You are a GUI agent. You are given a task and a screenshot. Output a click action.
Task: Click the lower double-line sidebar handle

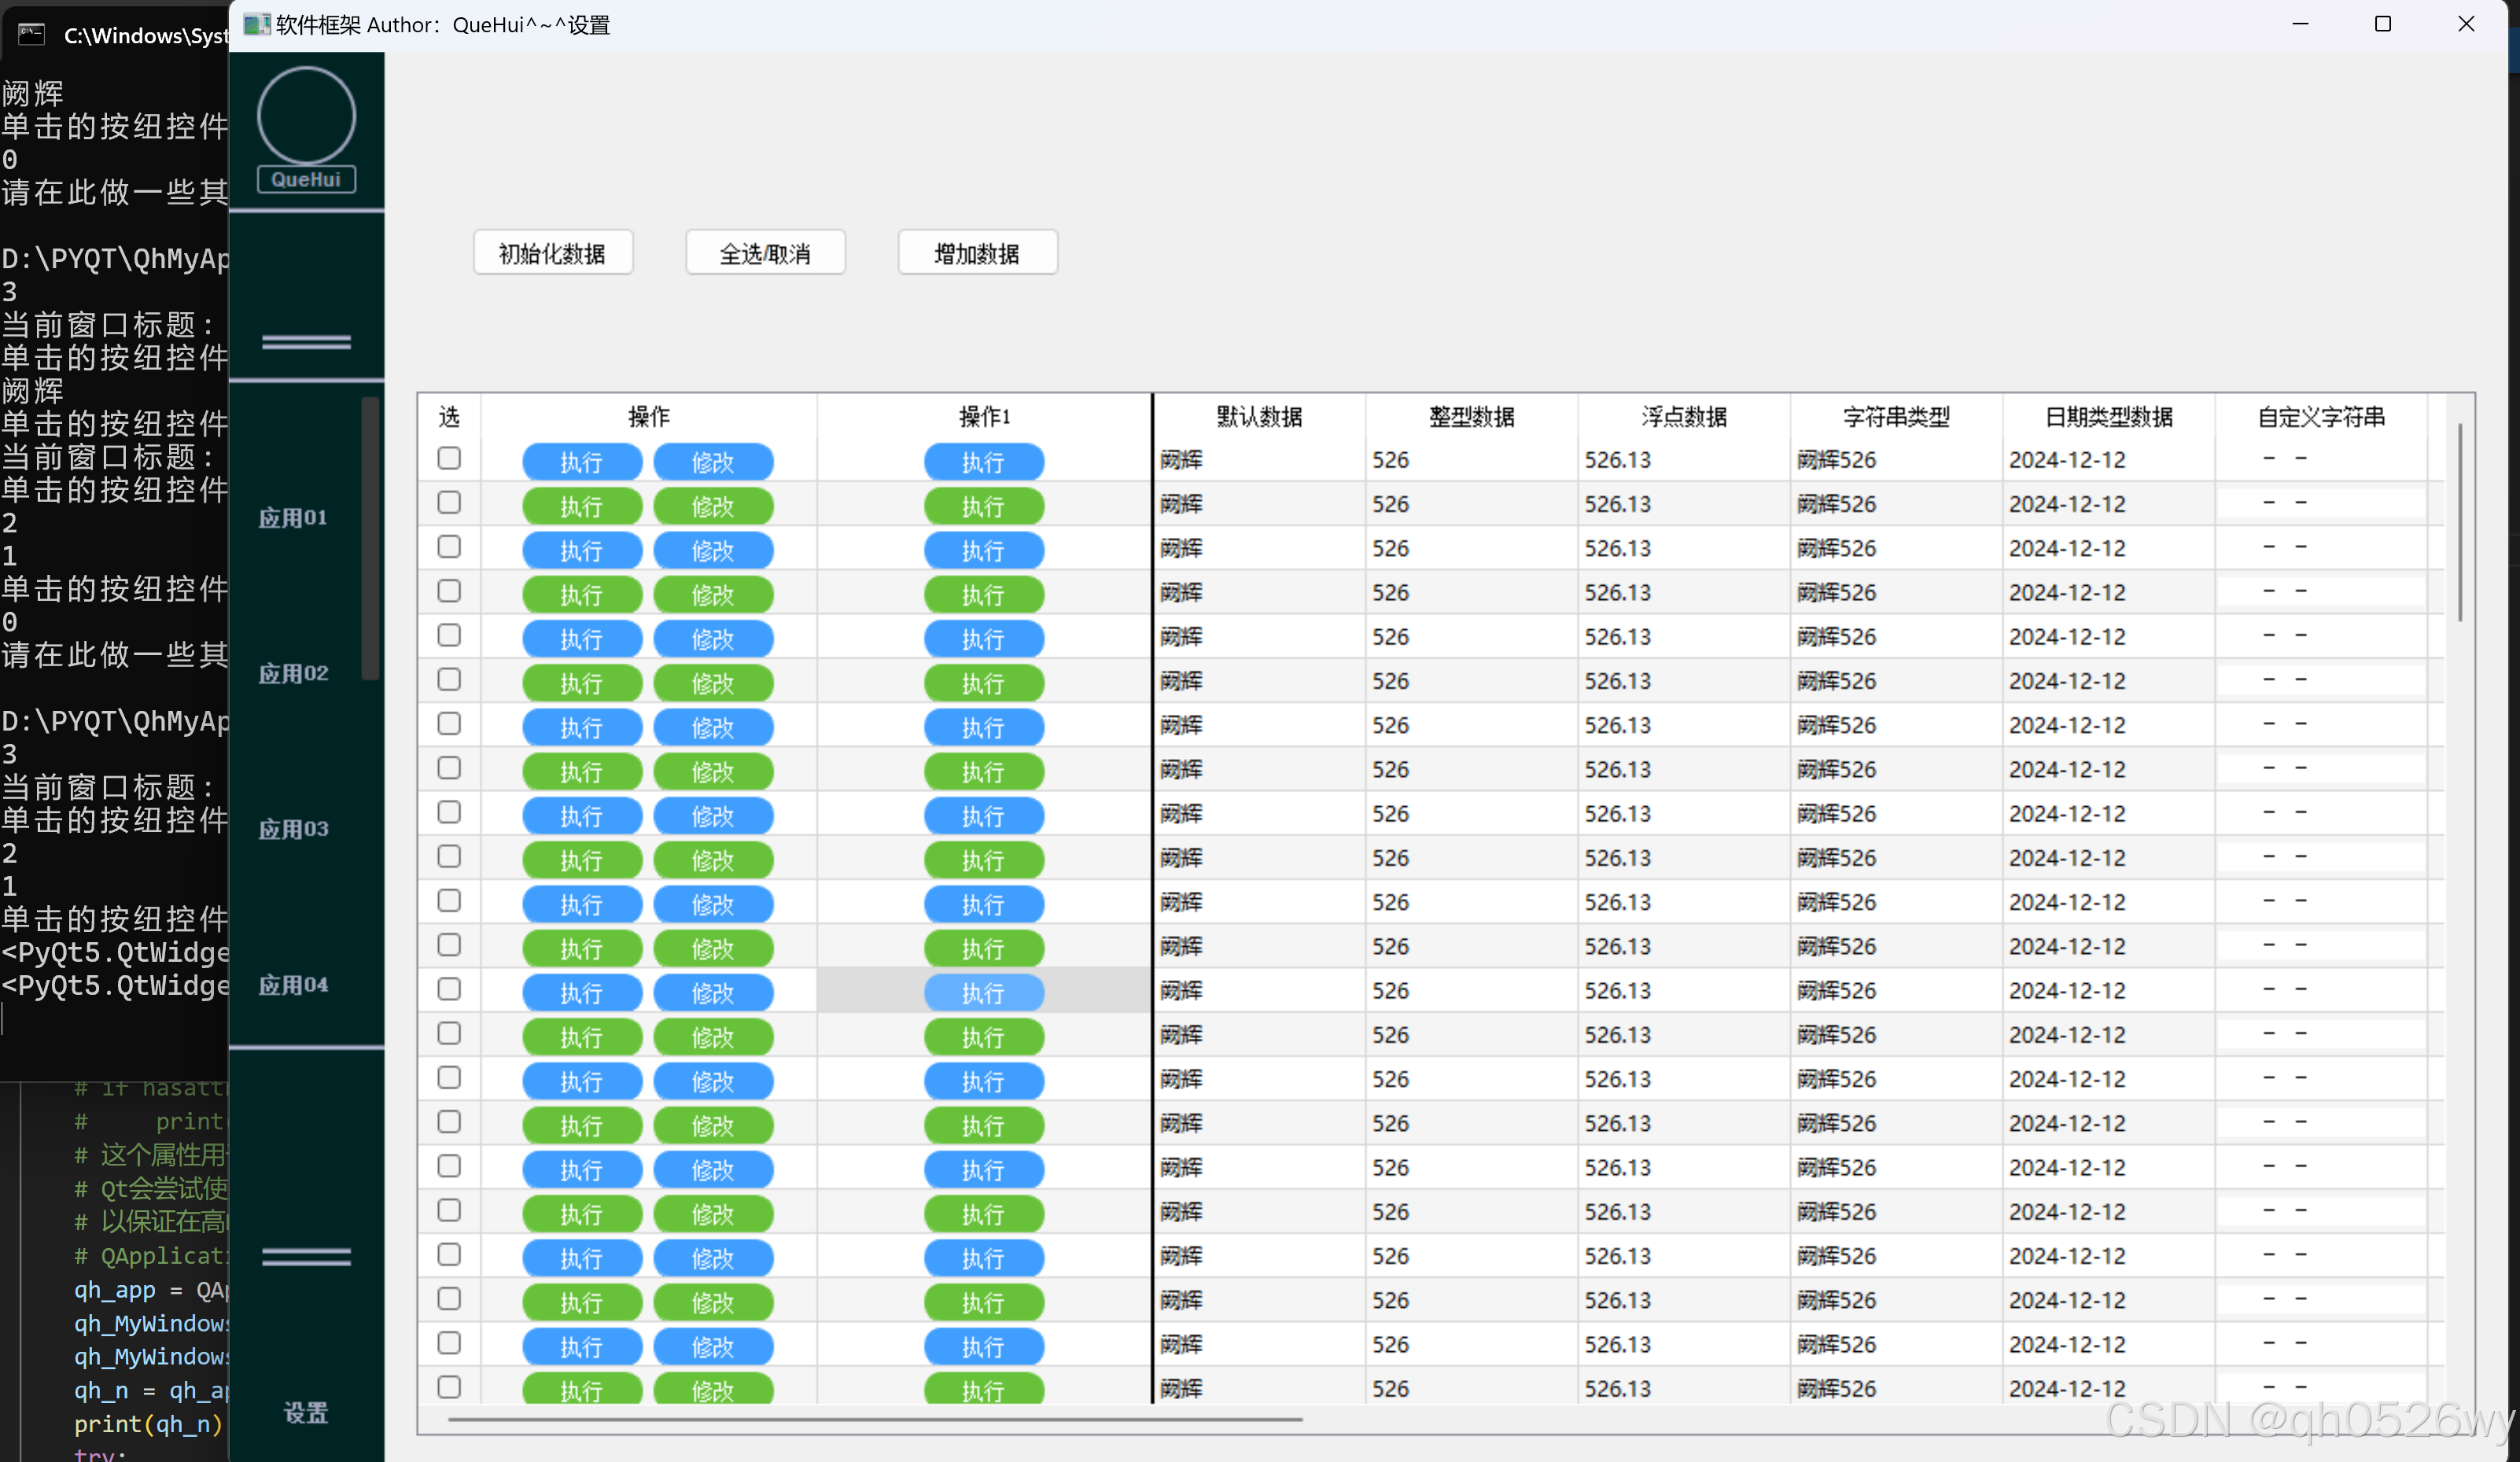click(x=306, y=1257)
